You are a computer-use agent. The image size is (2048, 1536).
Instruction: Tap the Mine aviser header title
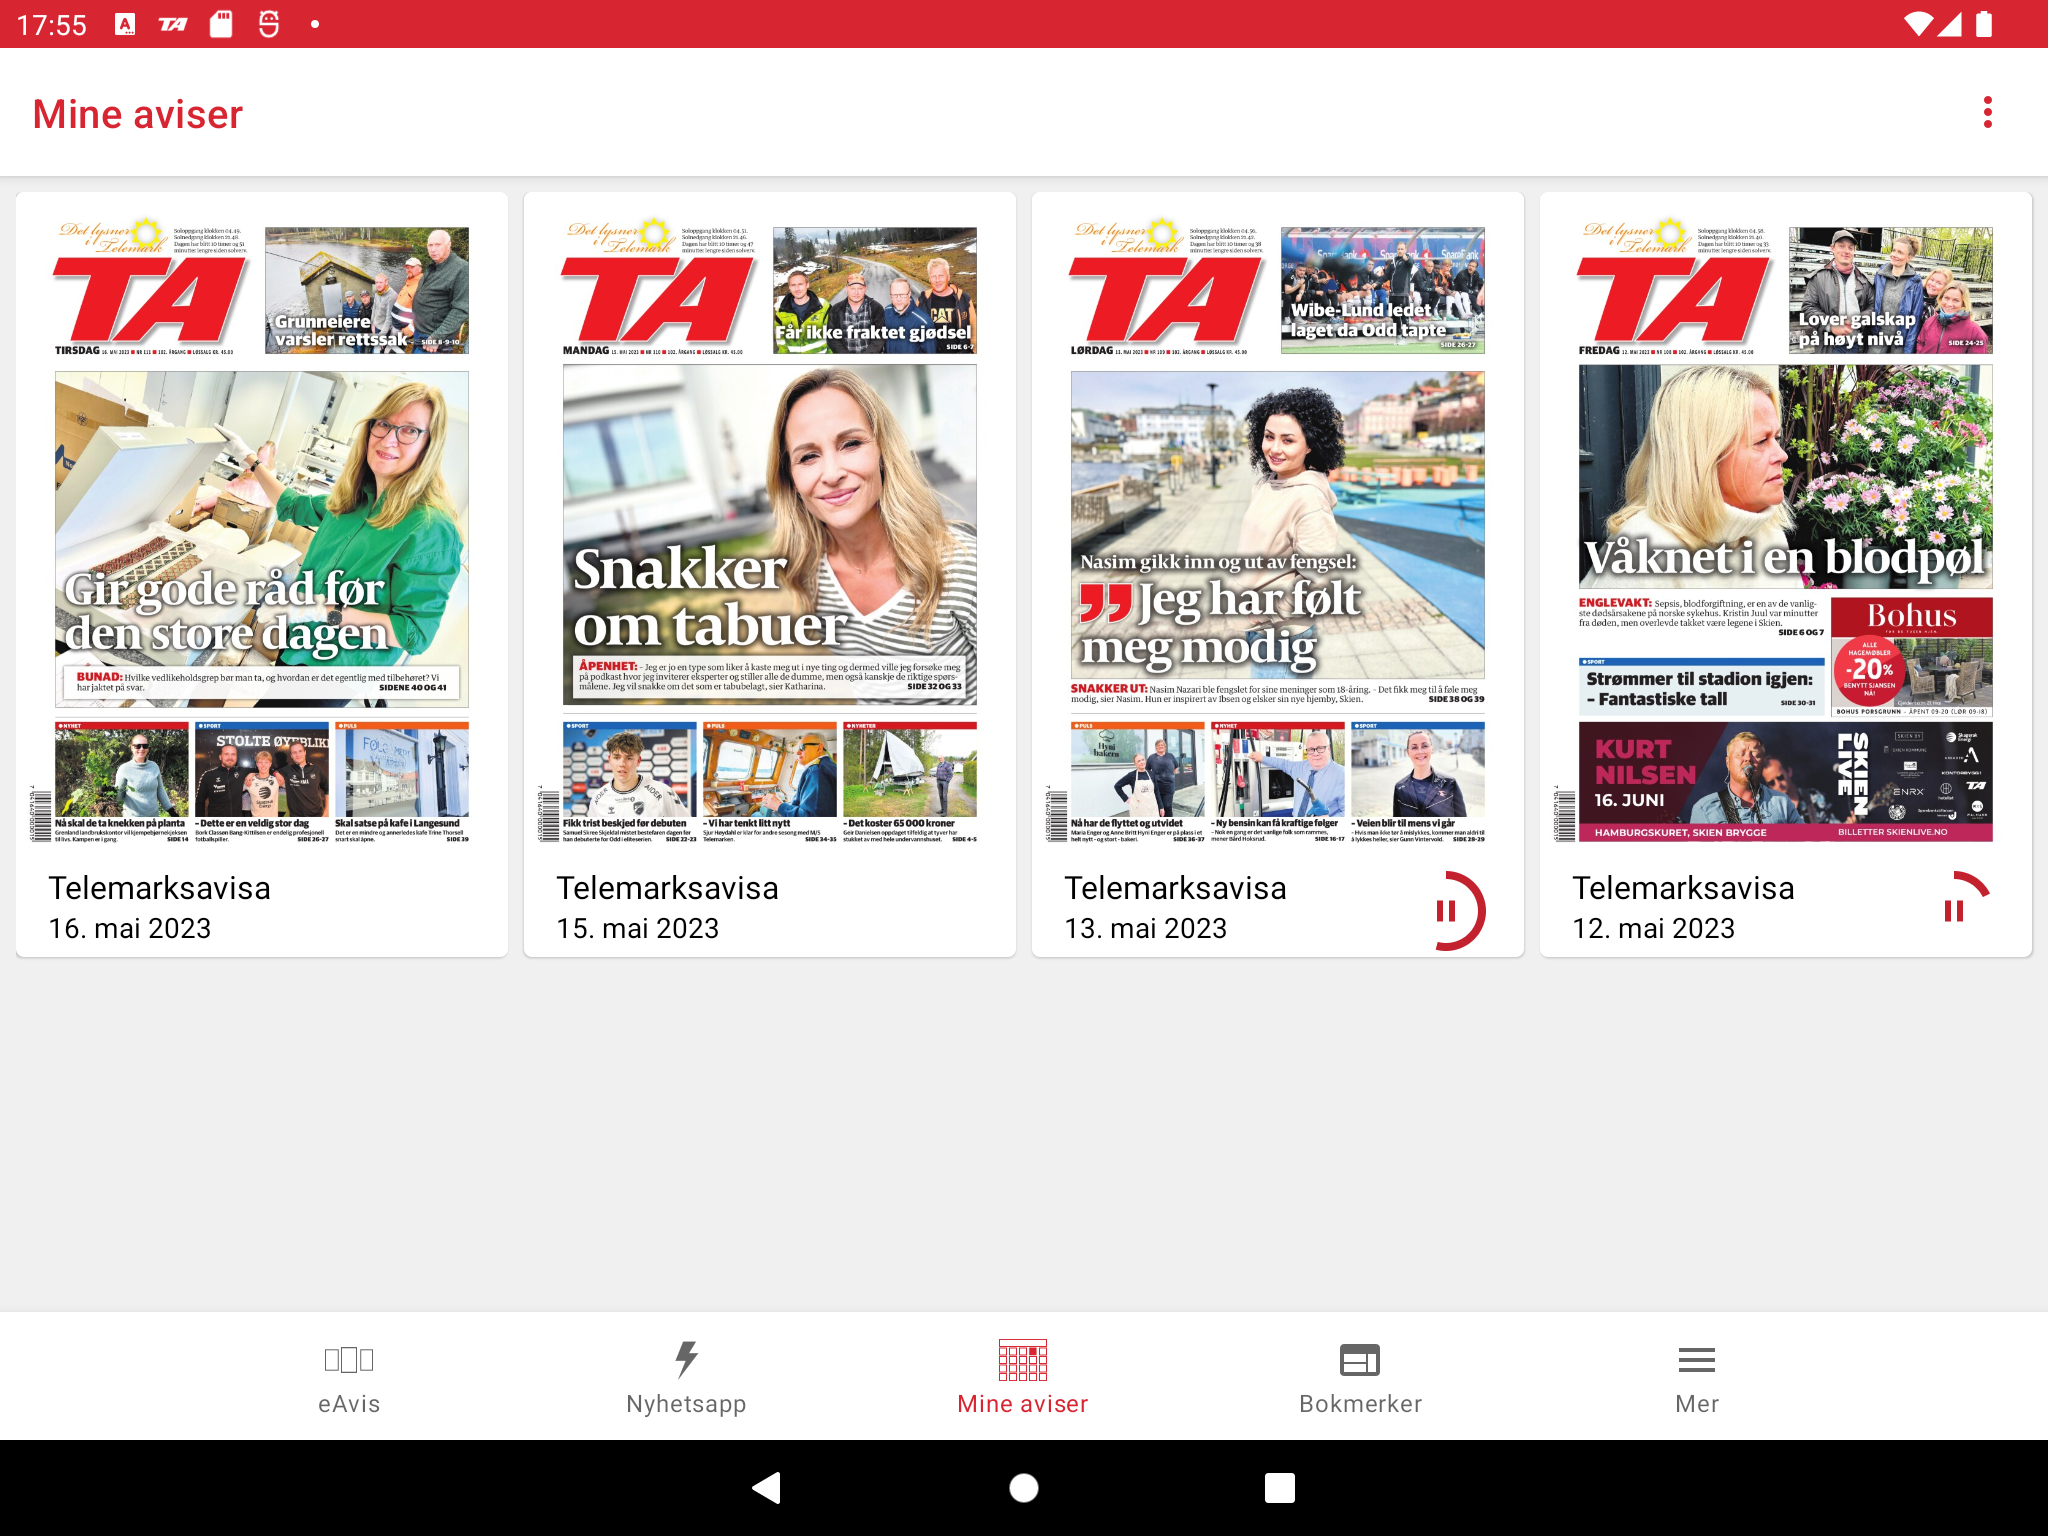[138, 114]
